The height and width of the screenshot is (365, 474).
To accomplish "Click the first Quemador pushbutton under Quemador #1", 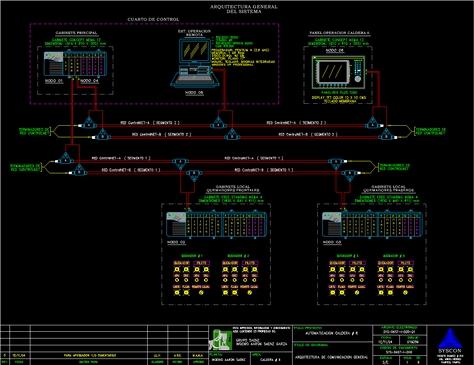I will point(177,269).
